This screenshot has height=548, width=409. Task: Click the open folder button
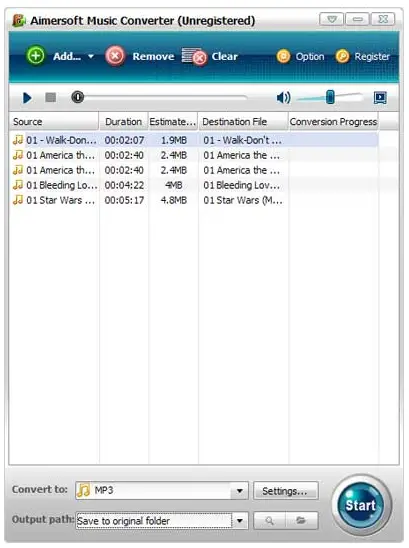302,521
